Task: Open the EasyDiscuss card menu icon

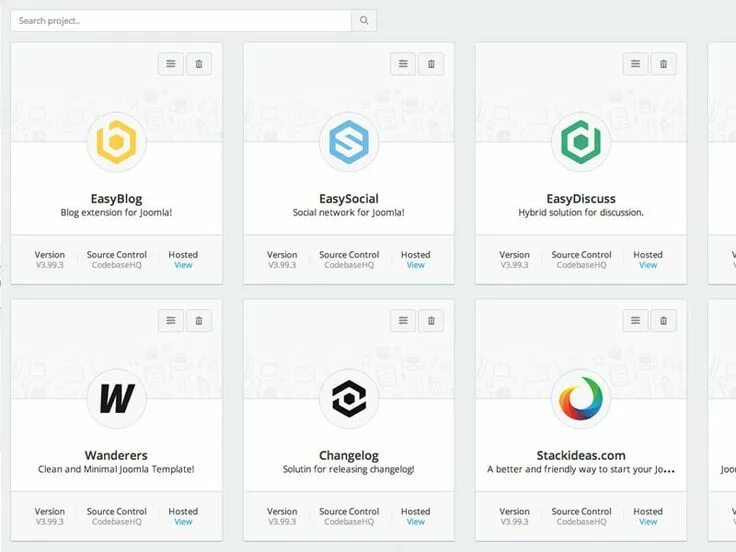Action: pyautogui.click(x=636, y=64)
